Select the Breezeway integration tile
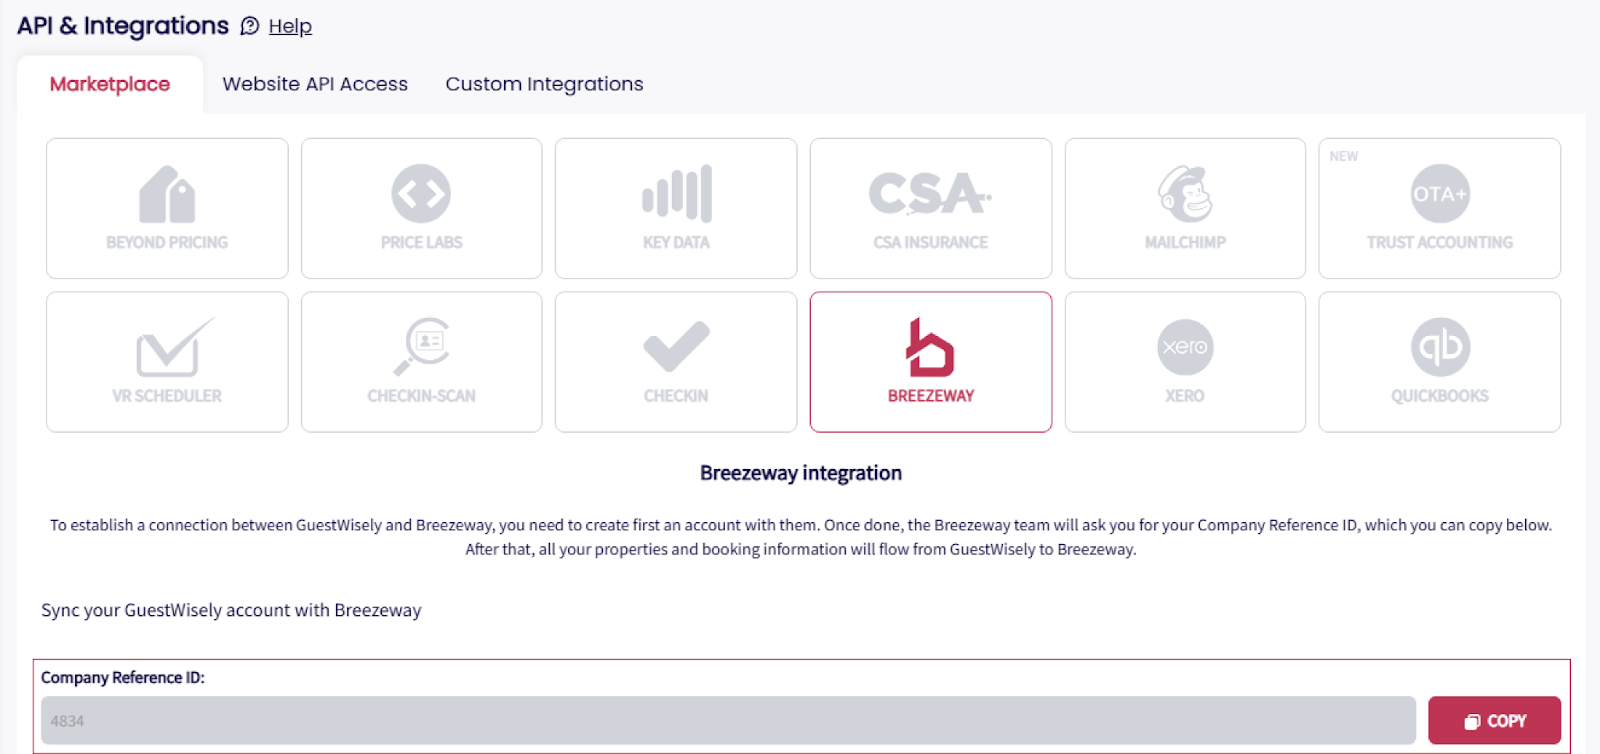 931,362
